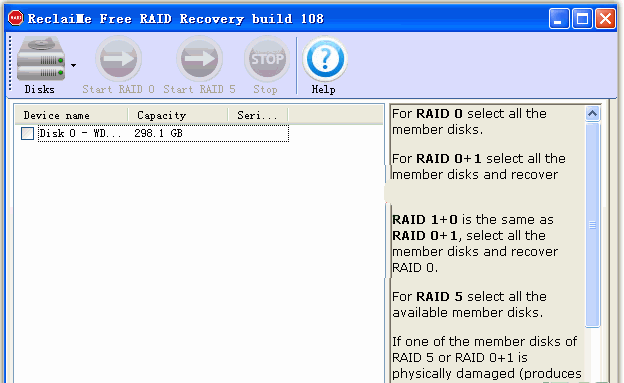The image size is (624, 383).
Task: Click the 'RAID 1+0 is the same as' text
Action: click(x=472, y=220)
